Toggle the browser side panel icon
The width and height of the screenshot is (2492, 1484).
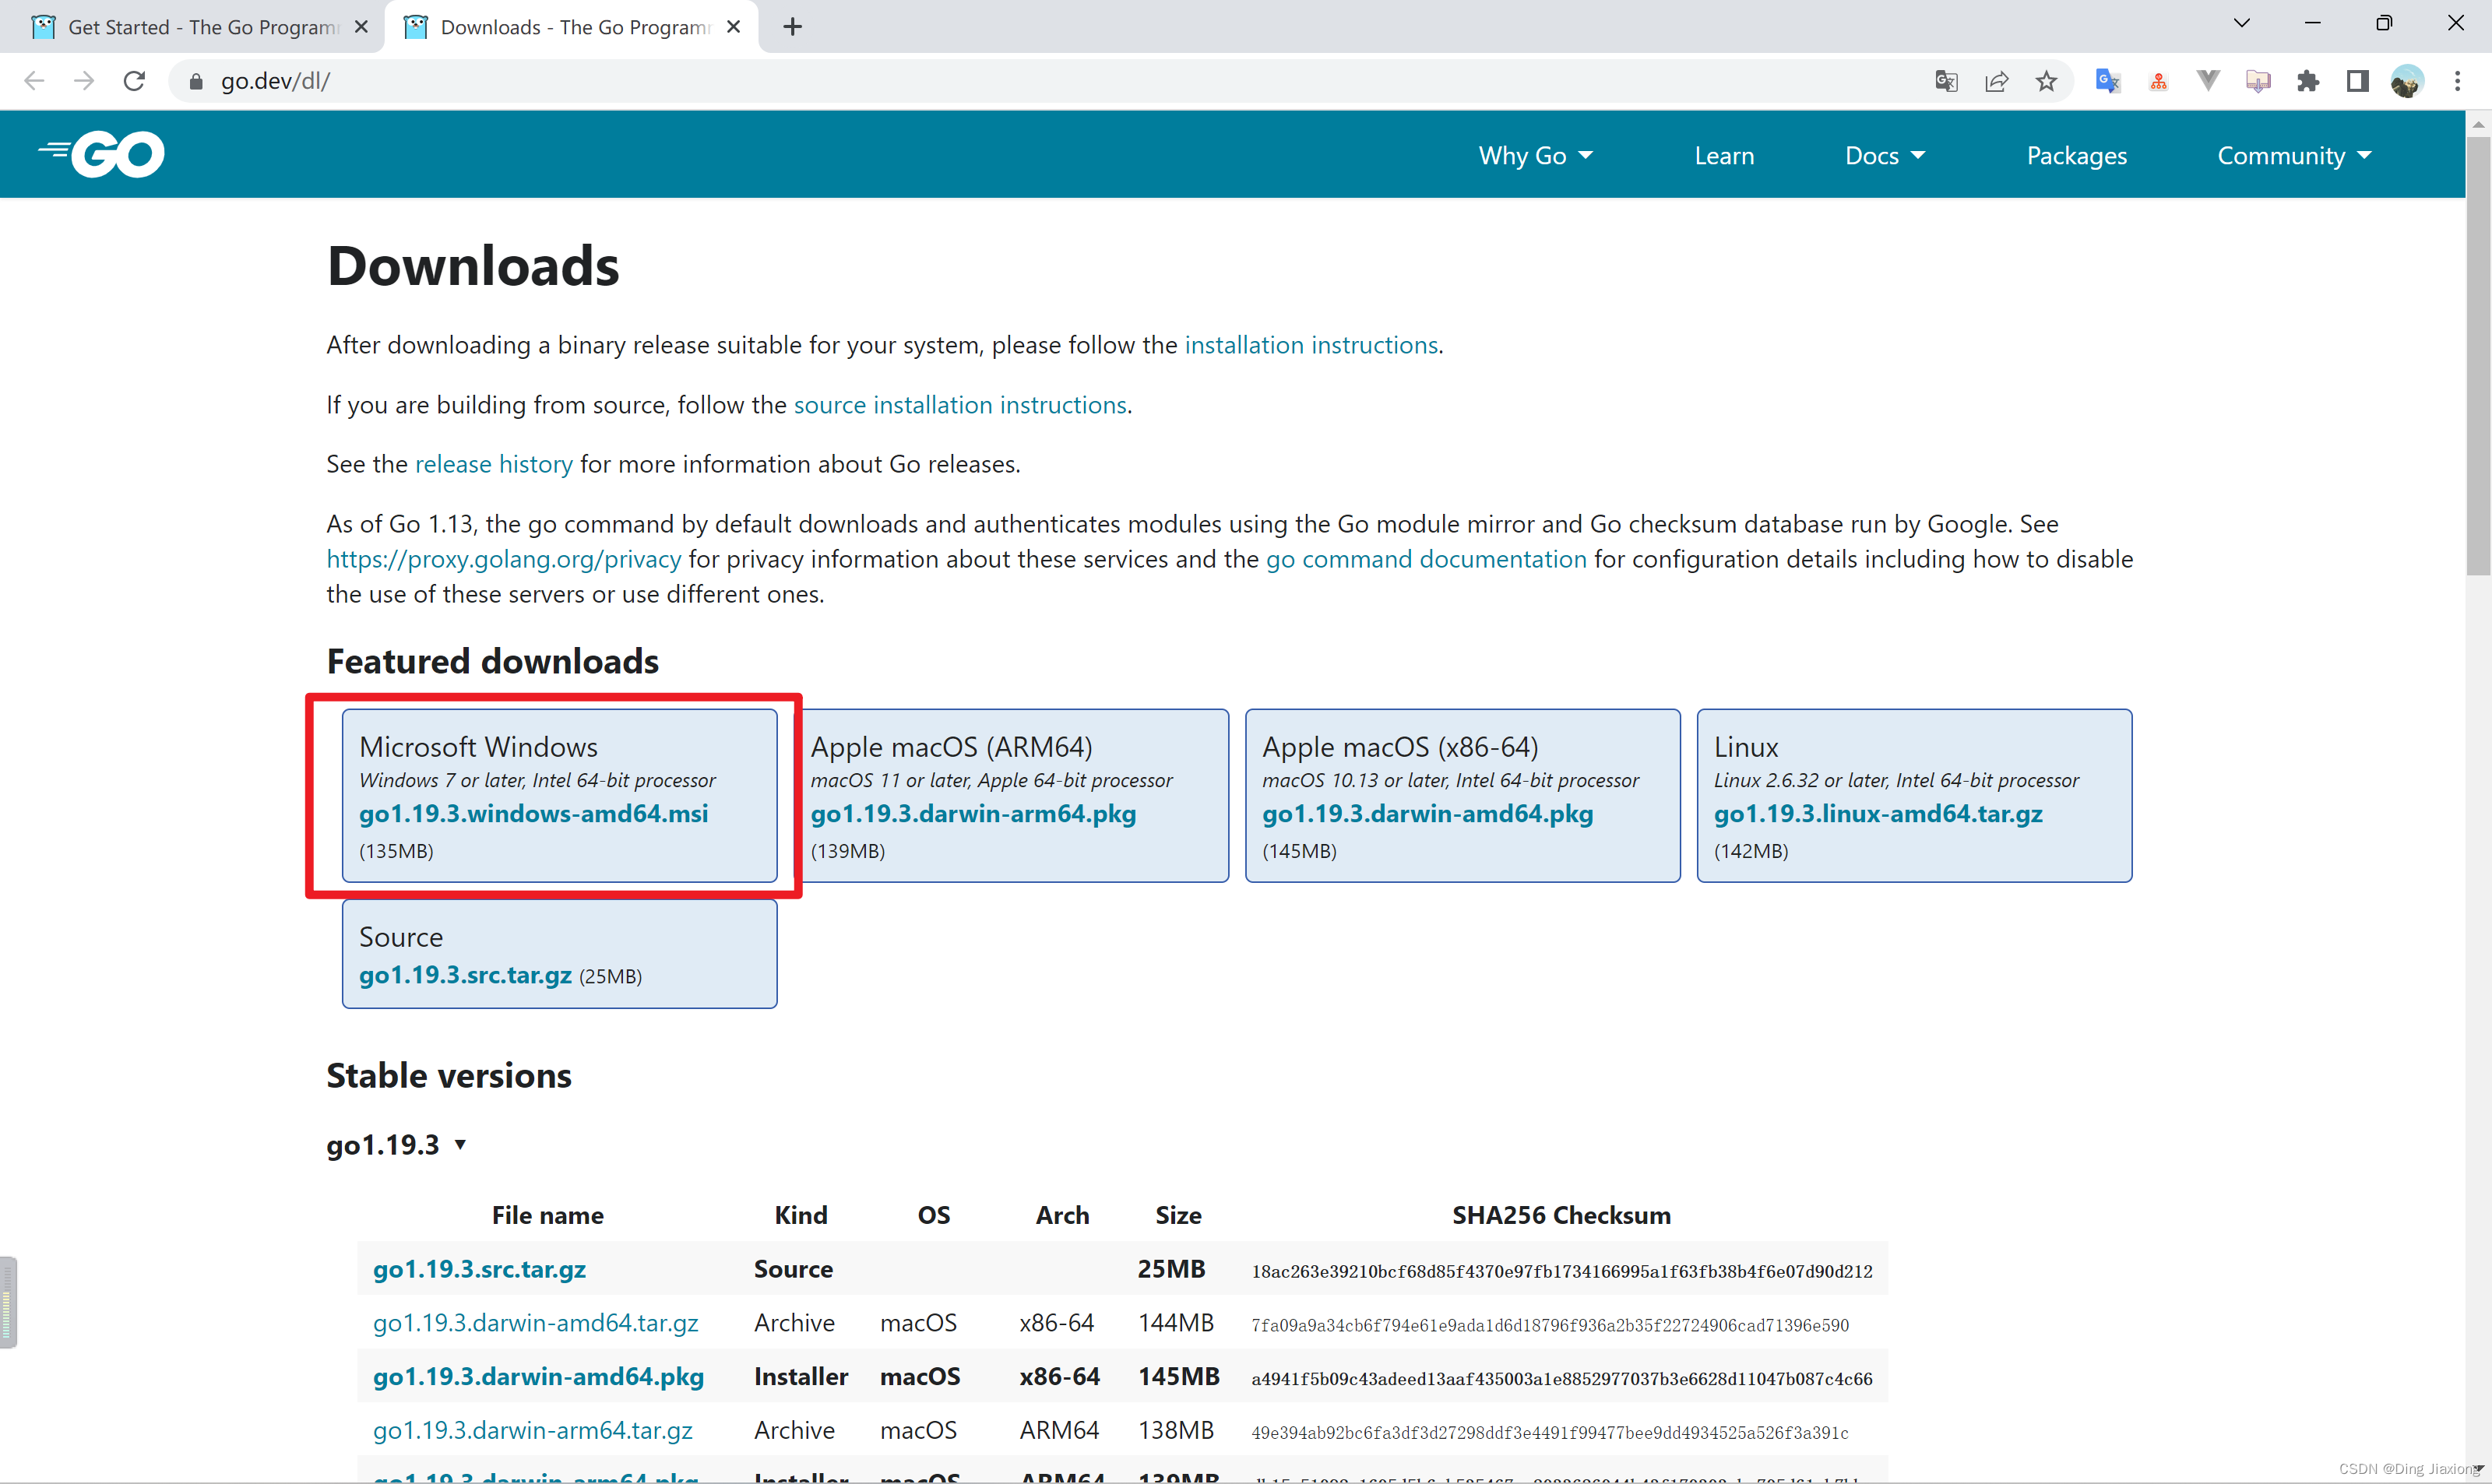click(2358, 81)
